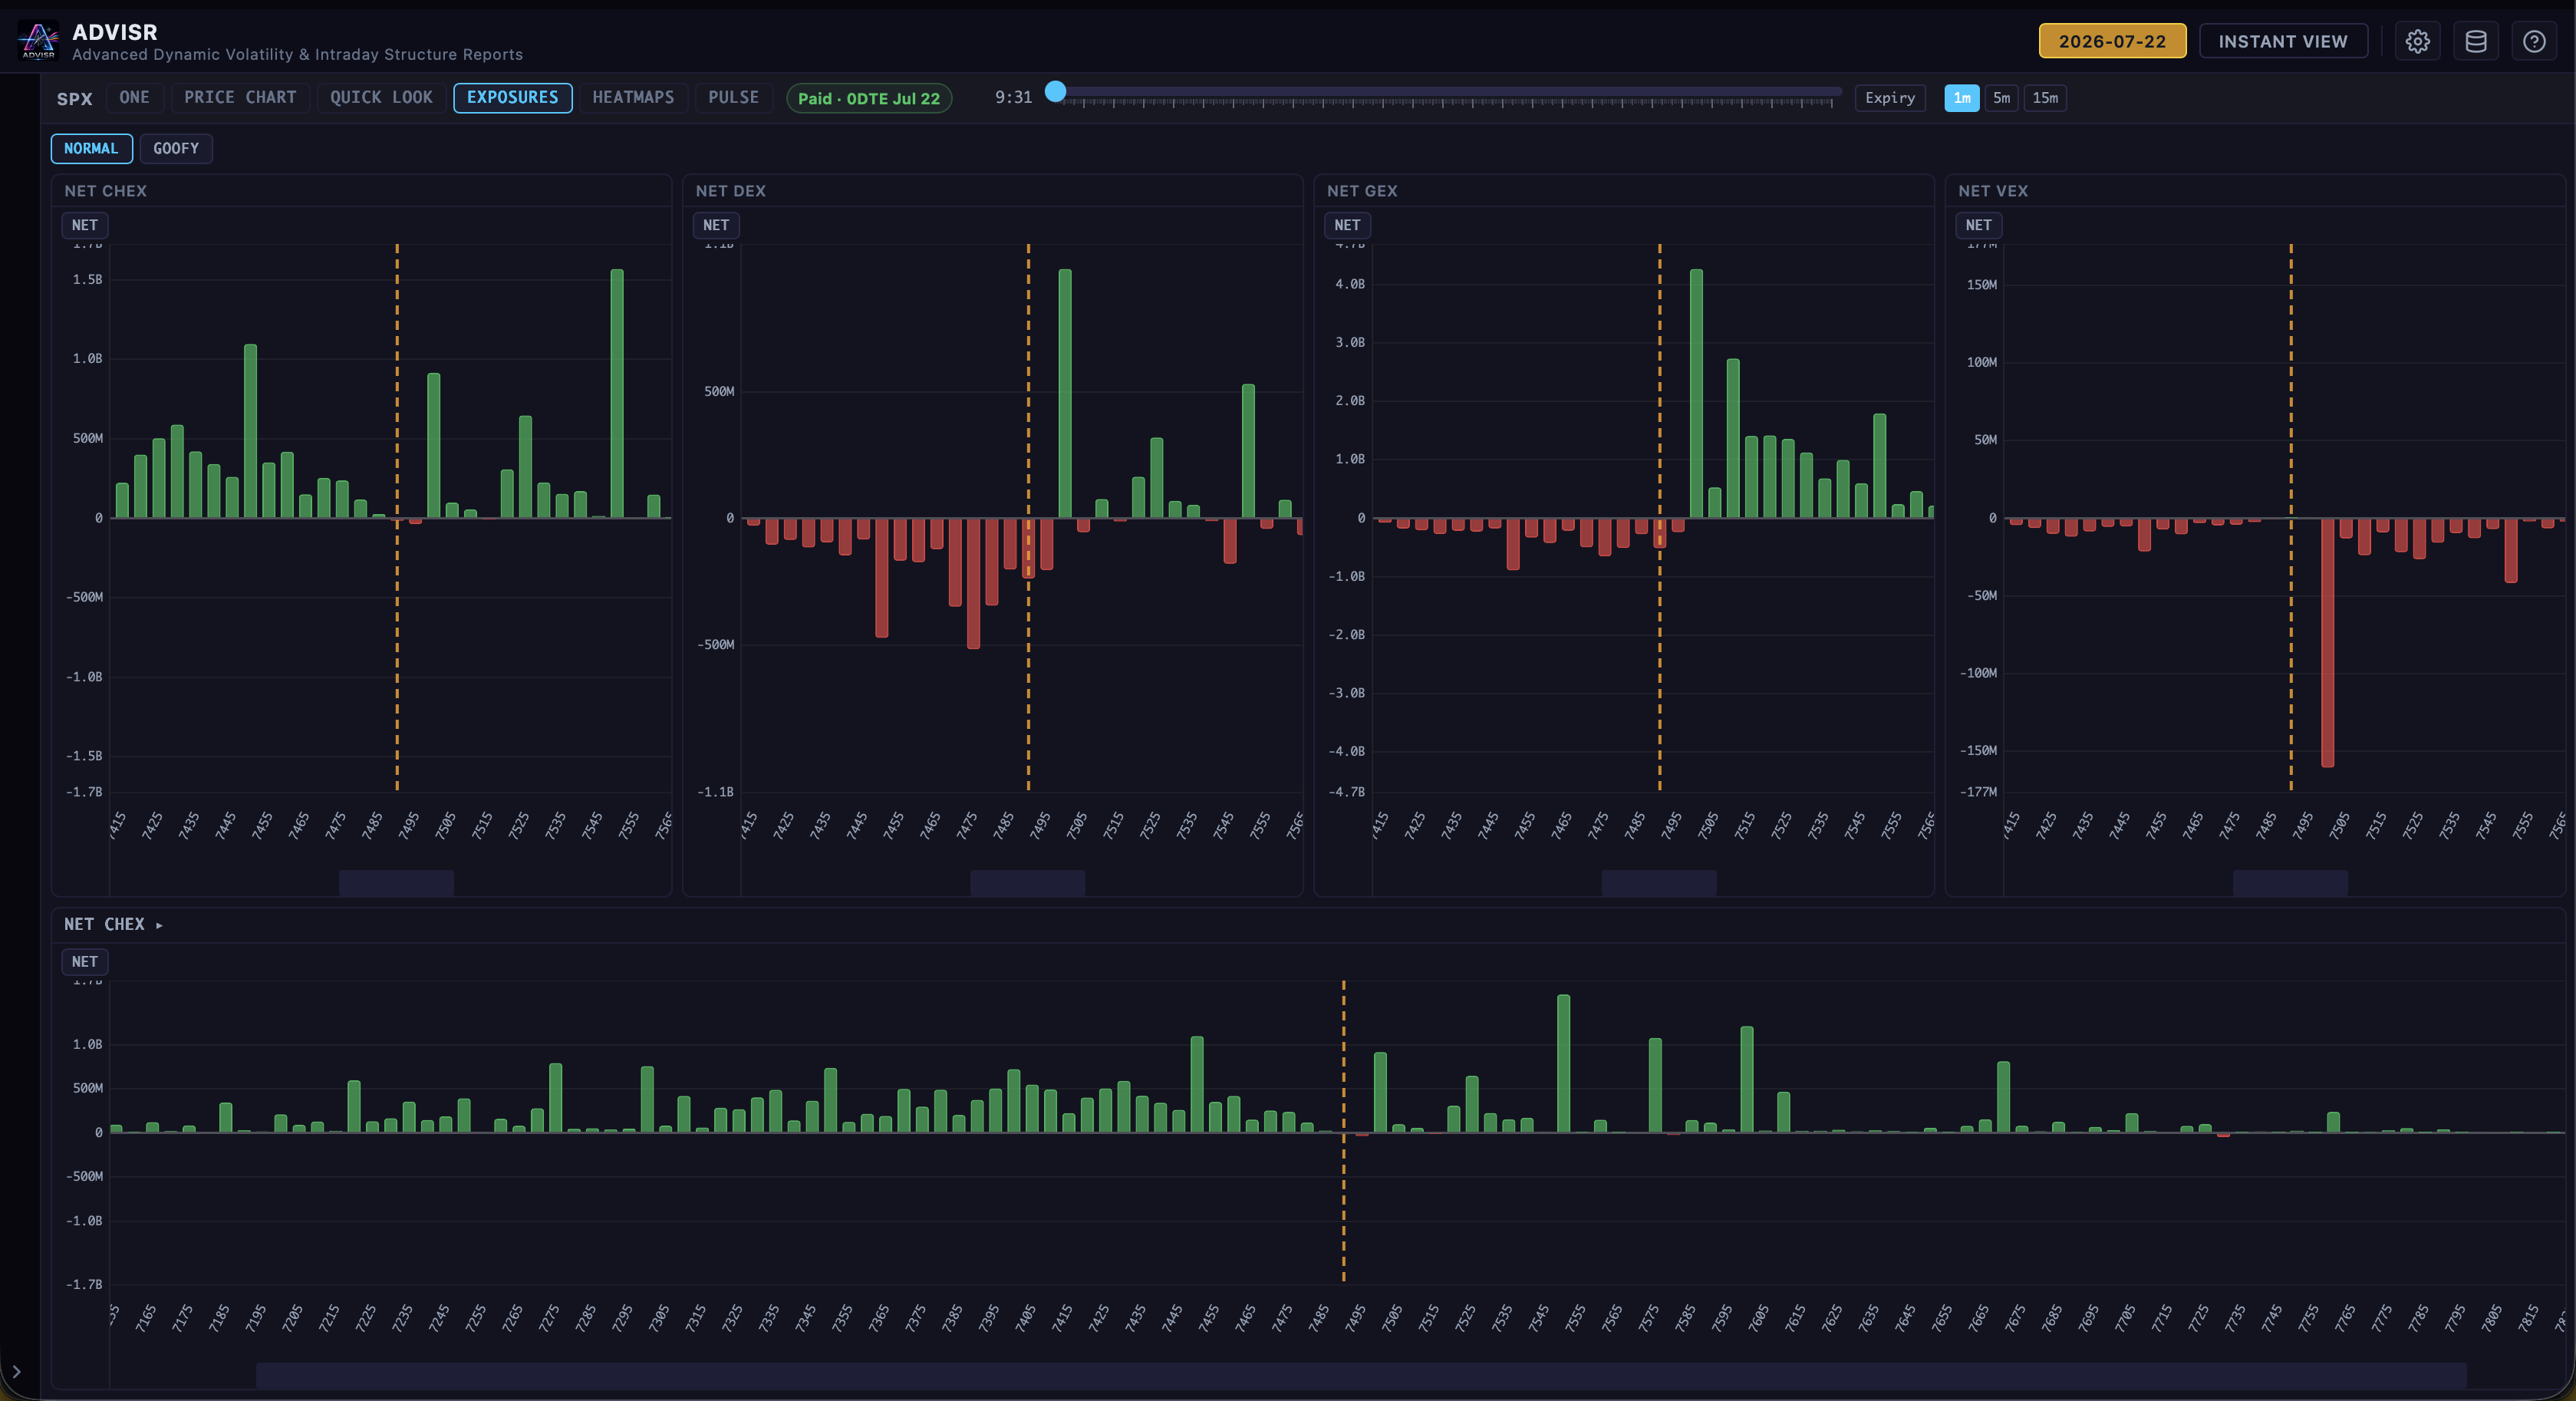Click the 2026-07-22 date button
This screenshot has height=1401, width=2576.
2112,41
